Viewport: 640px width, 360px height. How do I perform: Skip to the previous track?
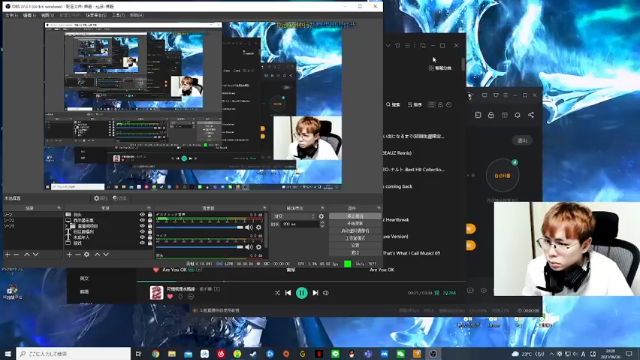coord(288,293)
